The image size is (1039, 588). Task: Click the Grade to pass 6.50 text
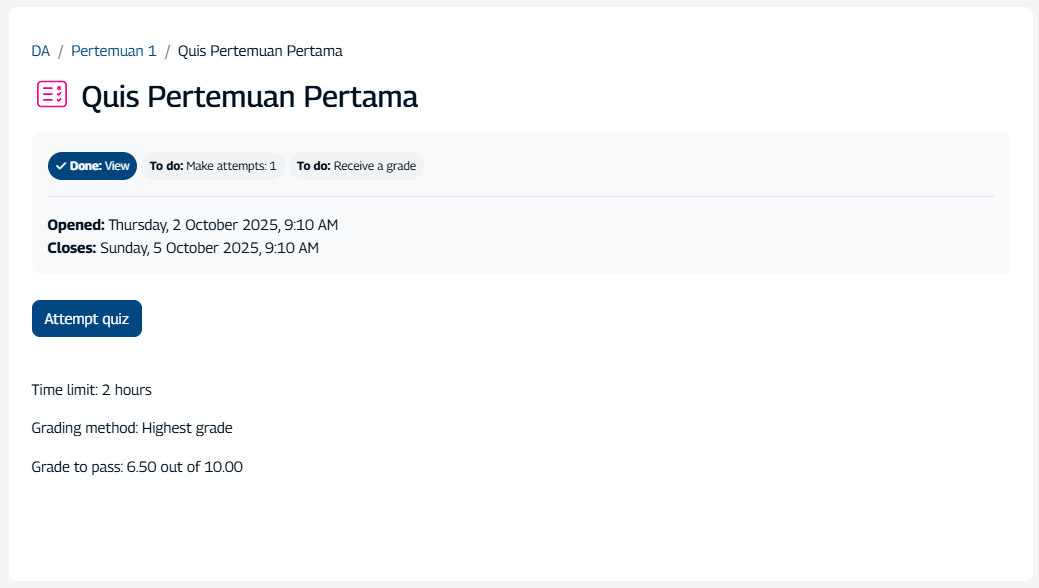tap(137, 467)
